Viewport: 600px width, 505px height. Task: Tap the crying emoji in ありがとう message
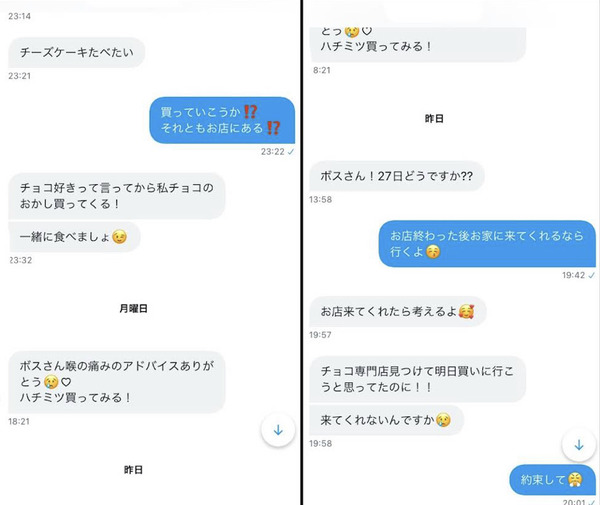click(51, 382)
